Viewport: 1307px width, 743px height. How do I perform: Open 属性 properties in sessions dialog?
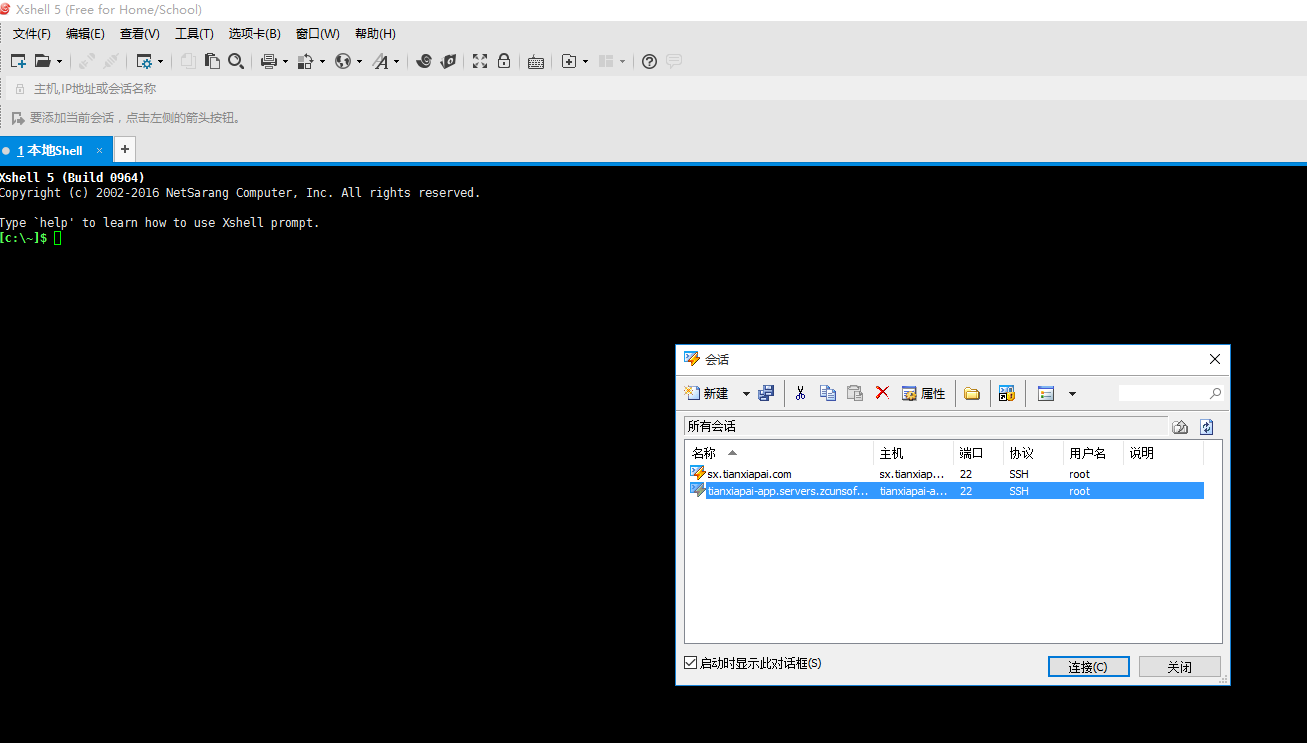coord(923,394)
